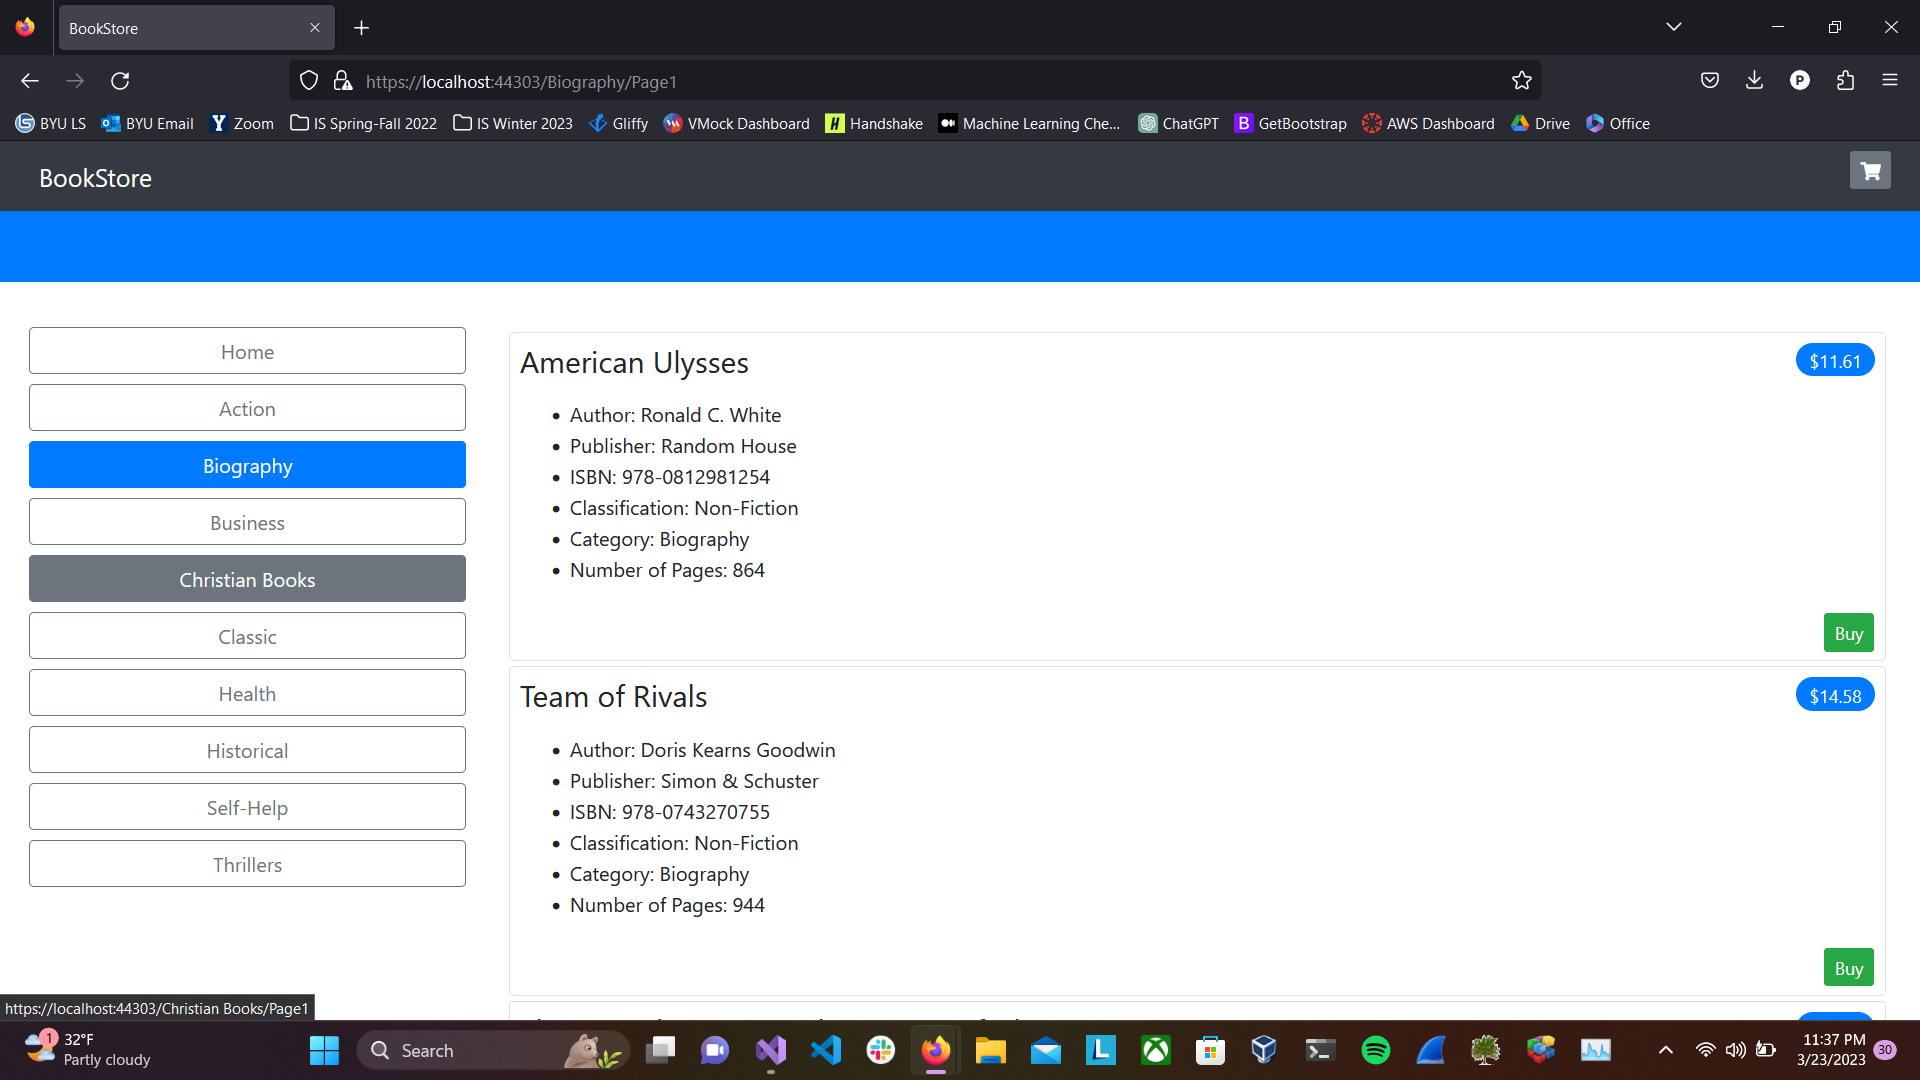
Task: Open the shopping cart icon
Action: click(x=1870, y=171)
